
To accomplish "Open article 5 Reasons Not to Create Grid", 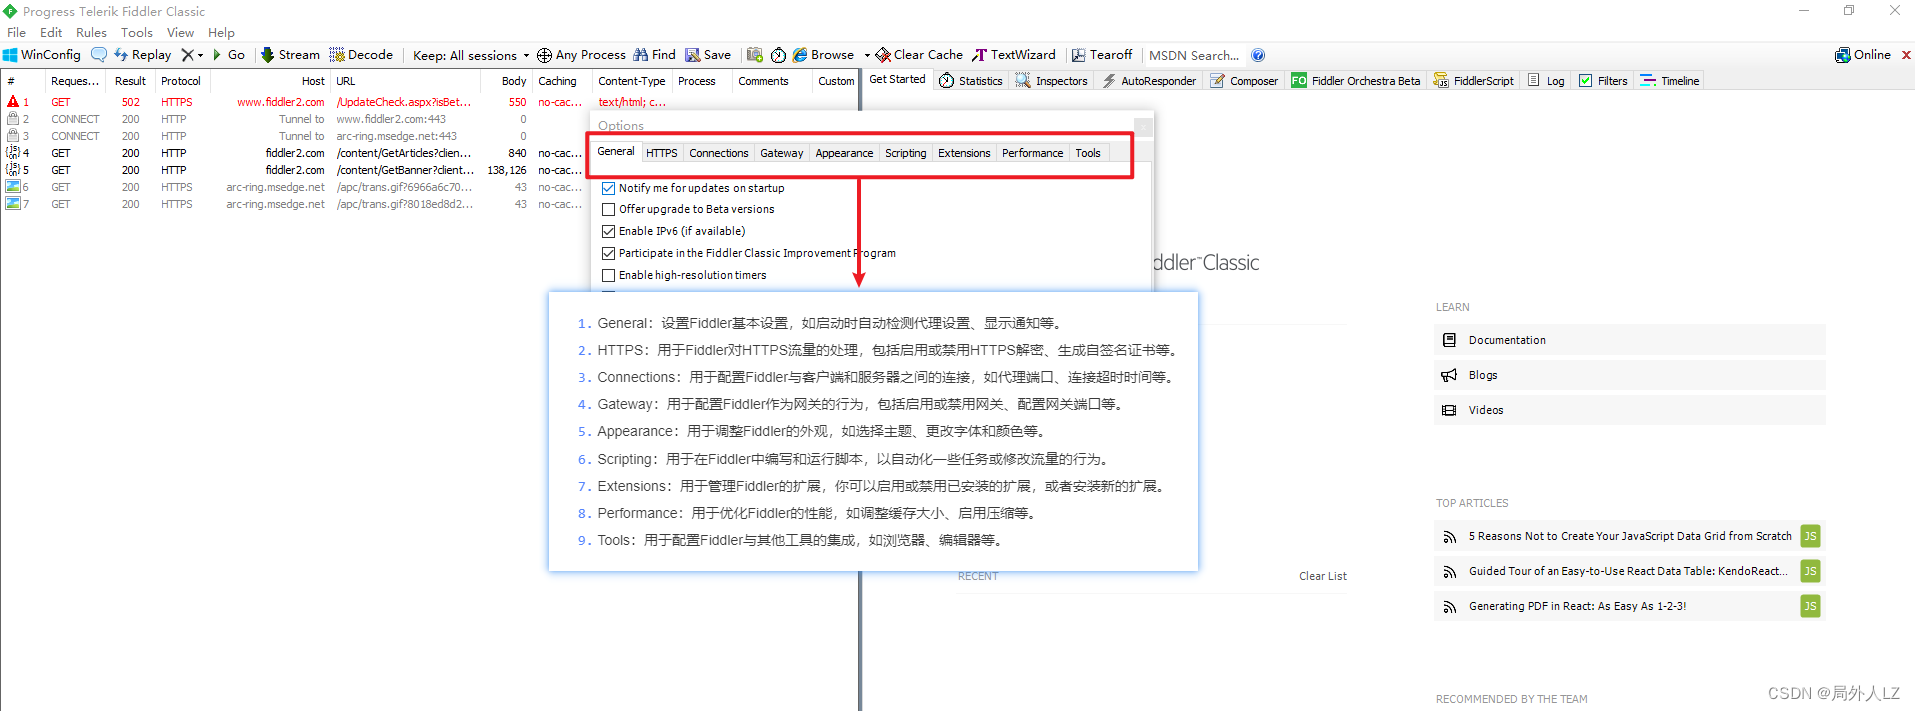I will coord(1629,536).
